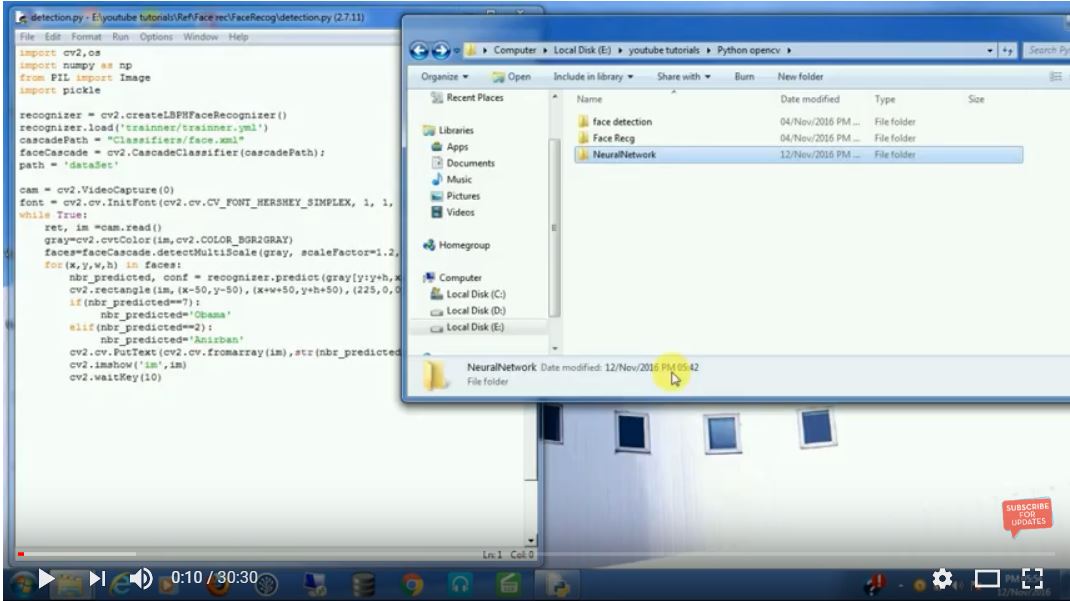
Task: Skip to the next video
Action: pyautogui.click(x=97, y=578)
